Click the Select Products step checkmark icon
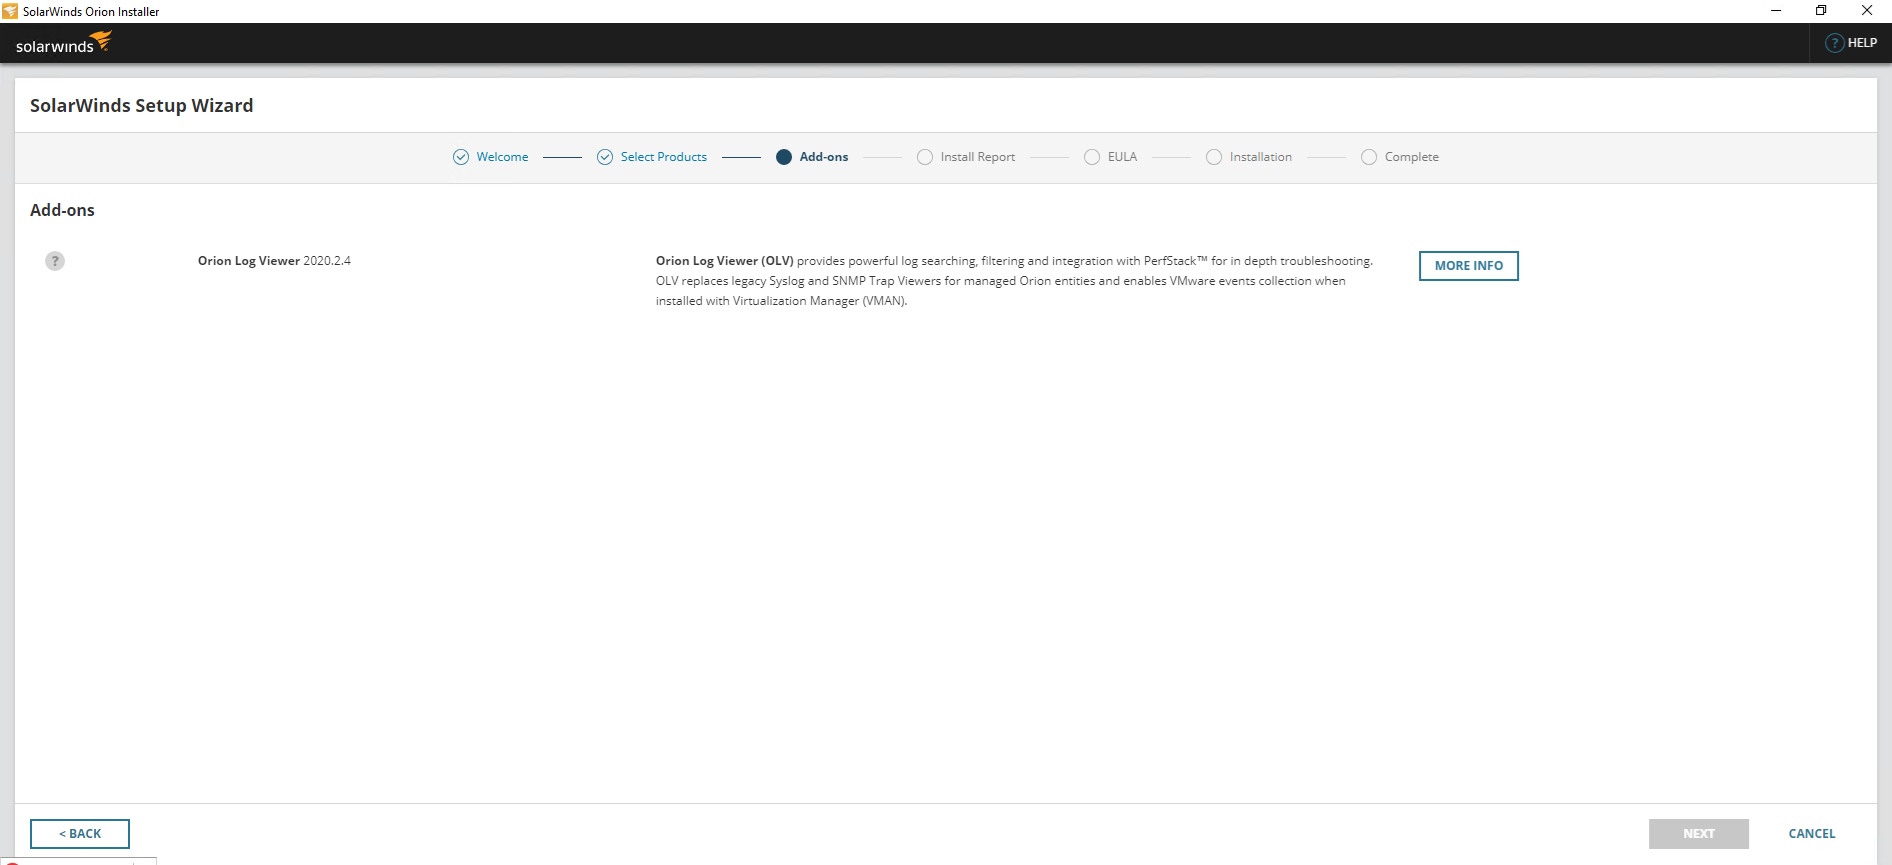This screenshot has height=865, width=1892. tap(605, 157)
